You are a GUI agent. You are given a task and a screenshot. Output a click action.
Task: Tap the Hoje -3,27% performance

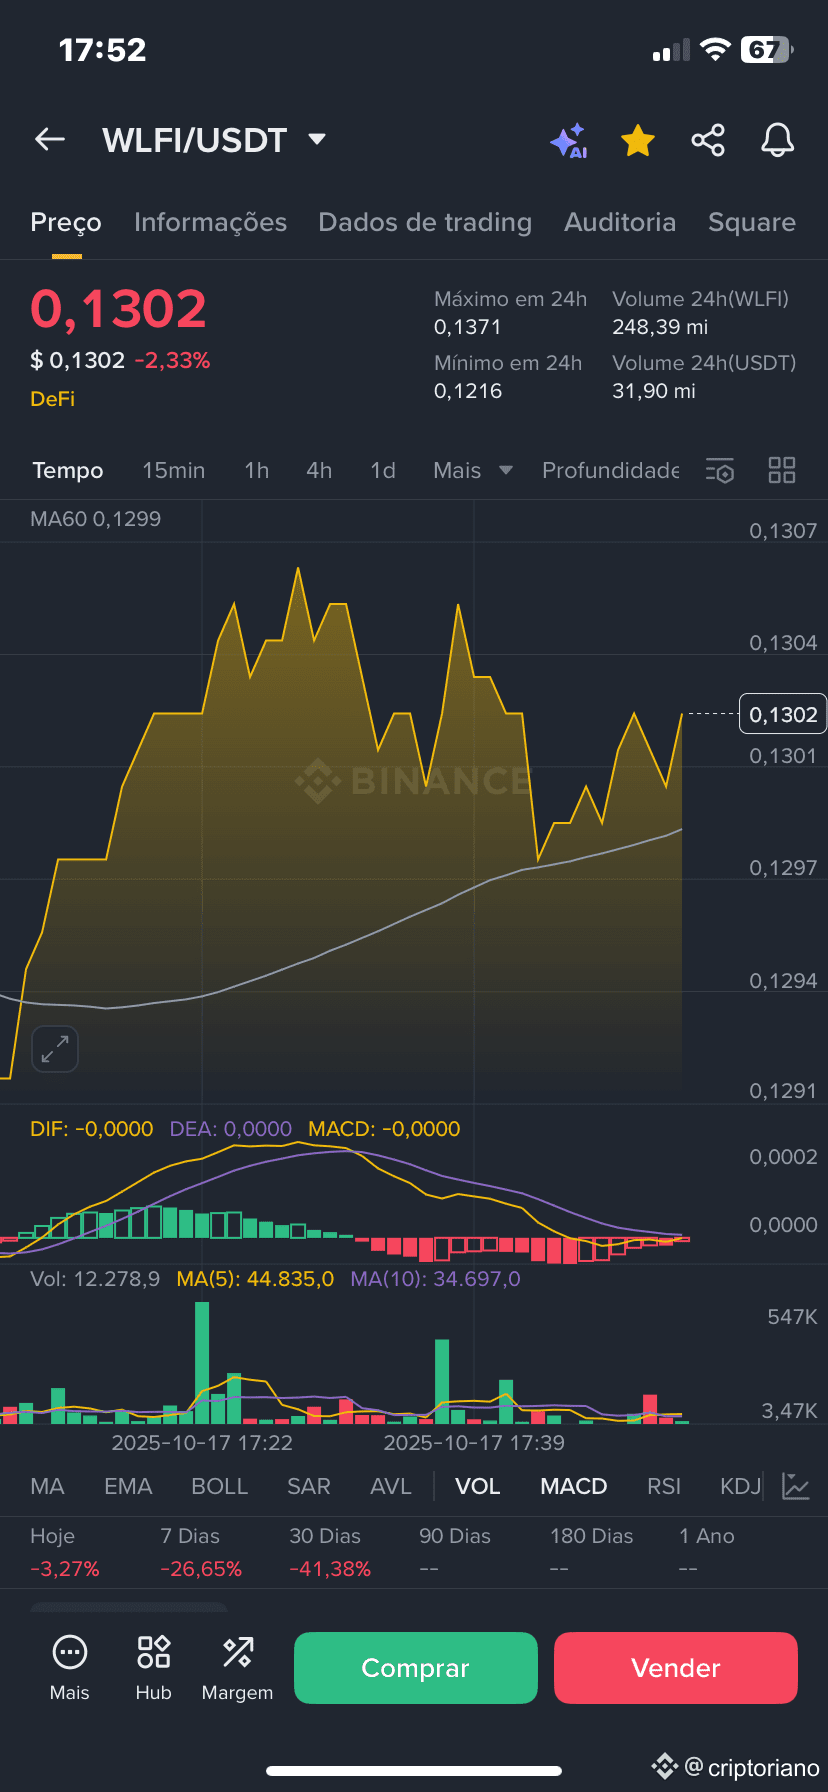pyautogui.click(x=65, y=1552)
